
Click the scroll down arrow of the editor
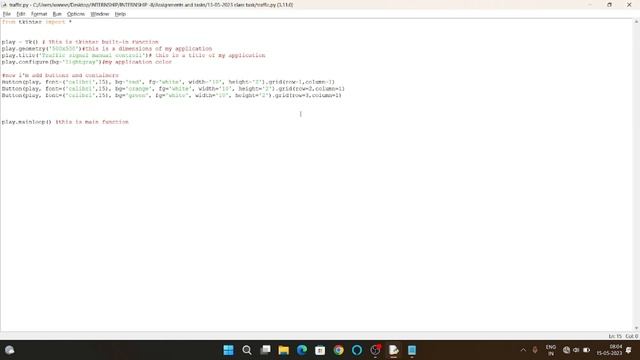click(636, 328)
